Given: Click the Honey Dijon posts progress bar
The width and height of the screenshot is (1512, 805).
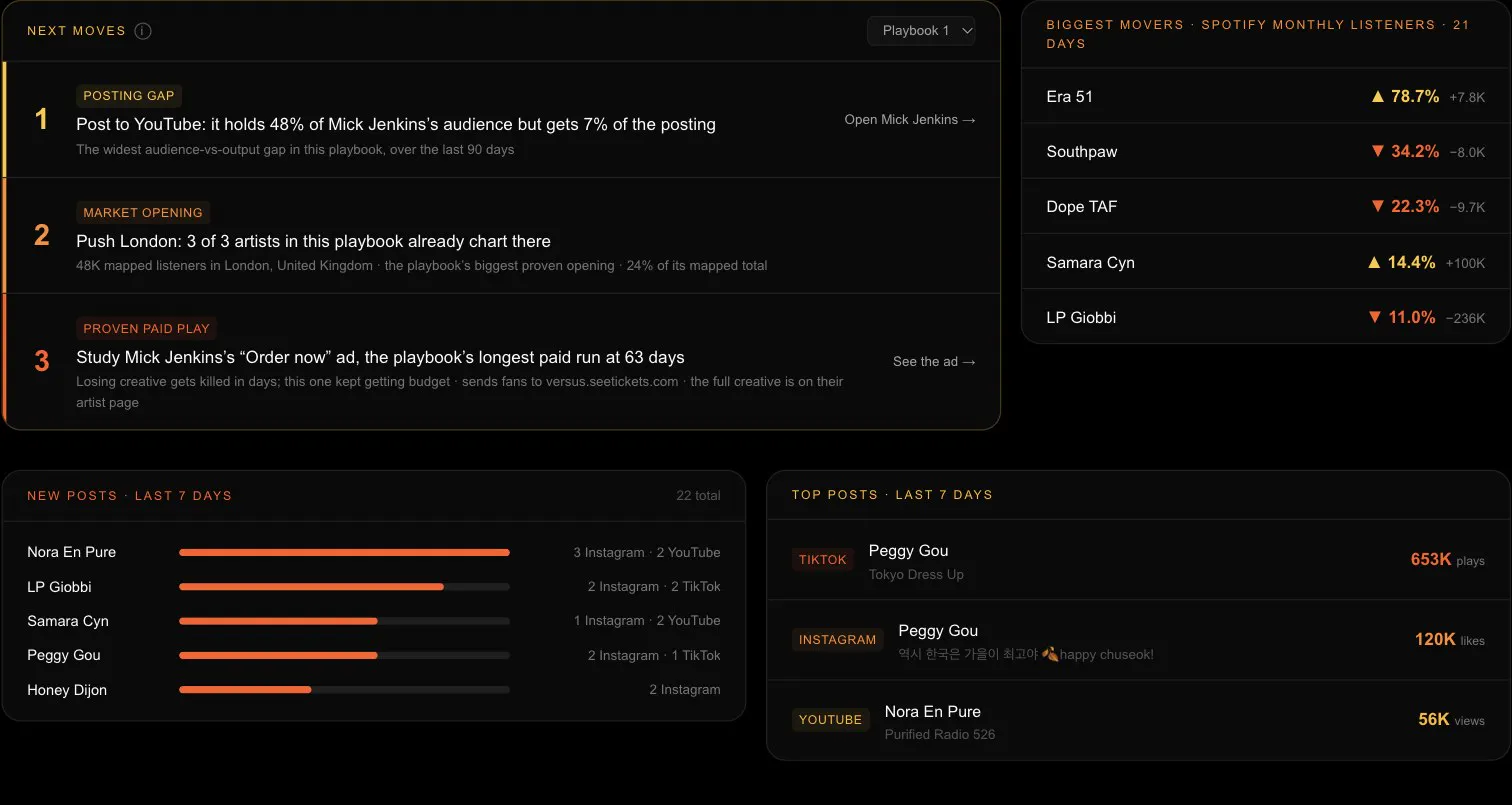Looking at the screenshot, I should coord(344,690).
